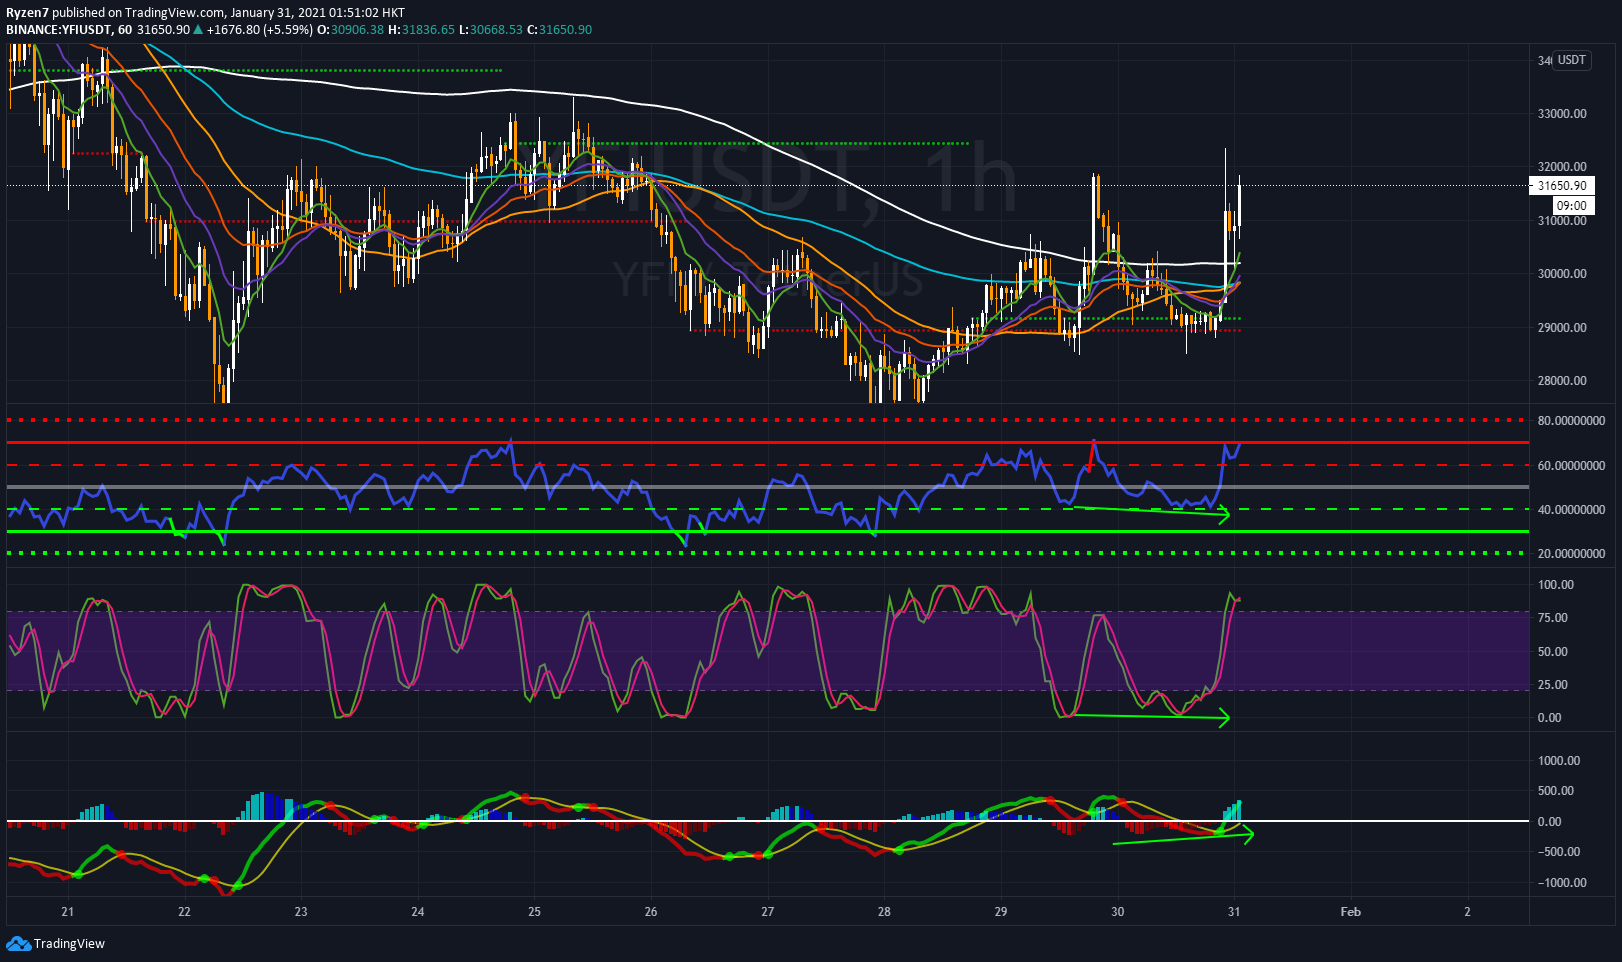Click the 29000.00 price axis label

click(1562, 328)
